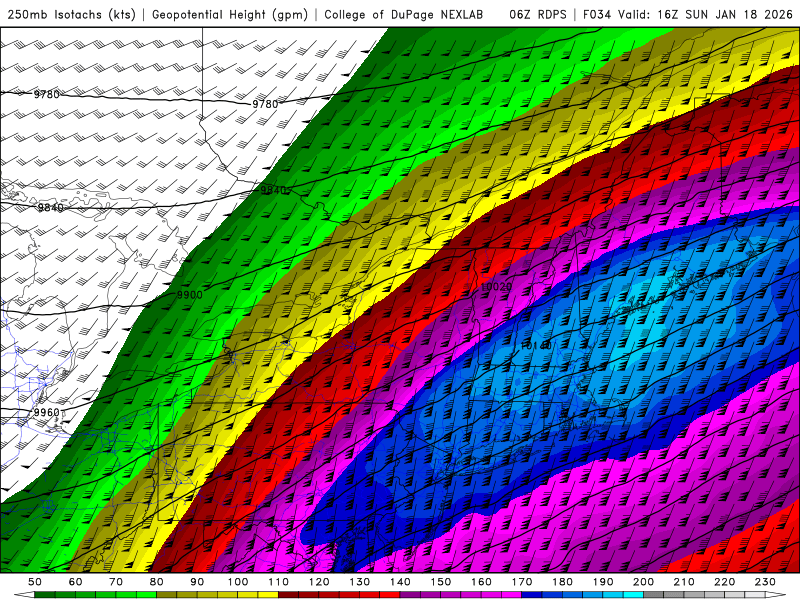The height and width of the screenshot is (600, 800).
Task: Select the cyan swatch just before 200
Action: 633,595
